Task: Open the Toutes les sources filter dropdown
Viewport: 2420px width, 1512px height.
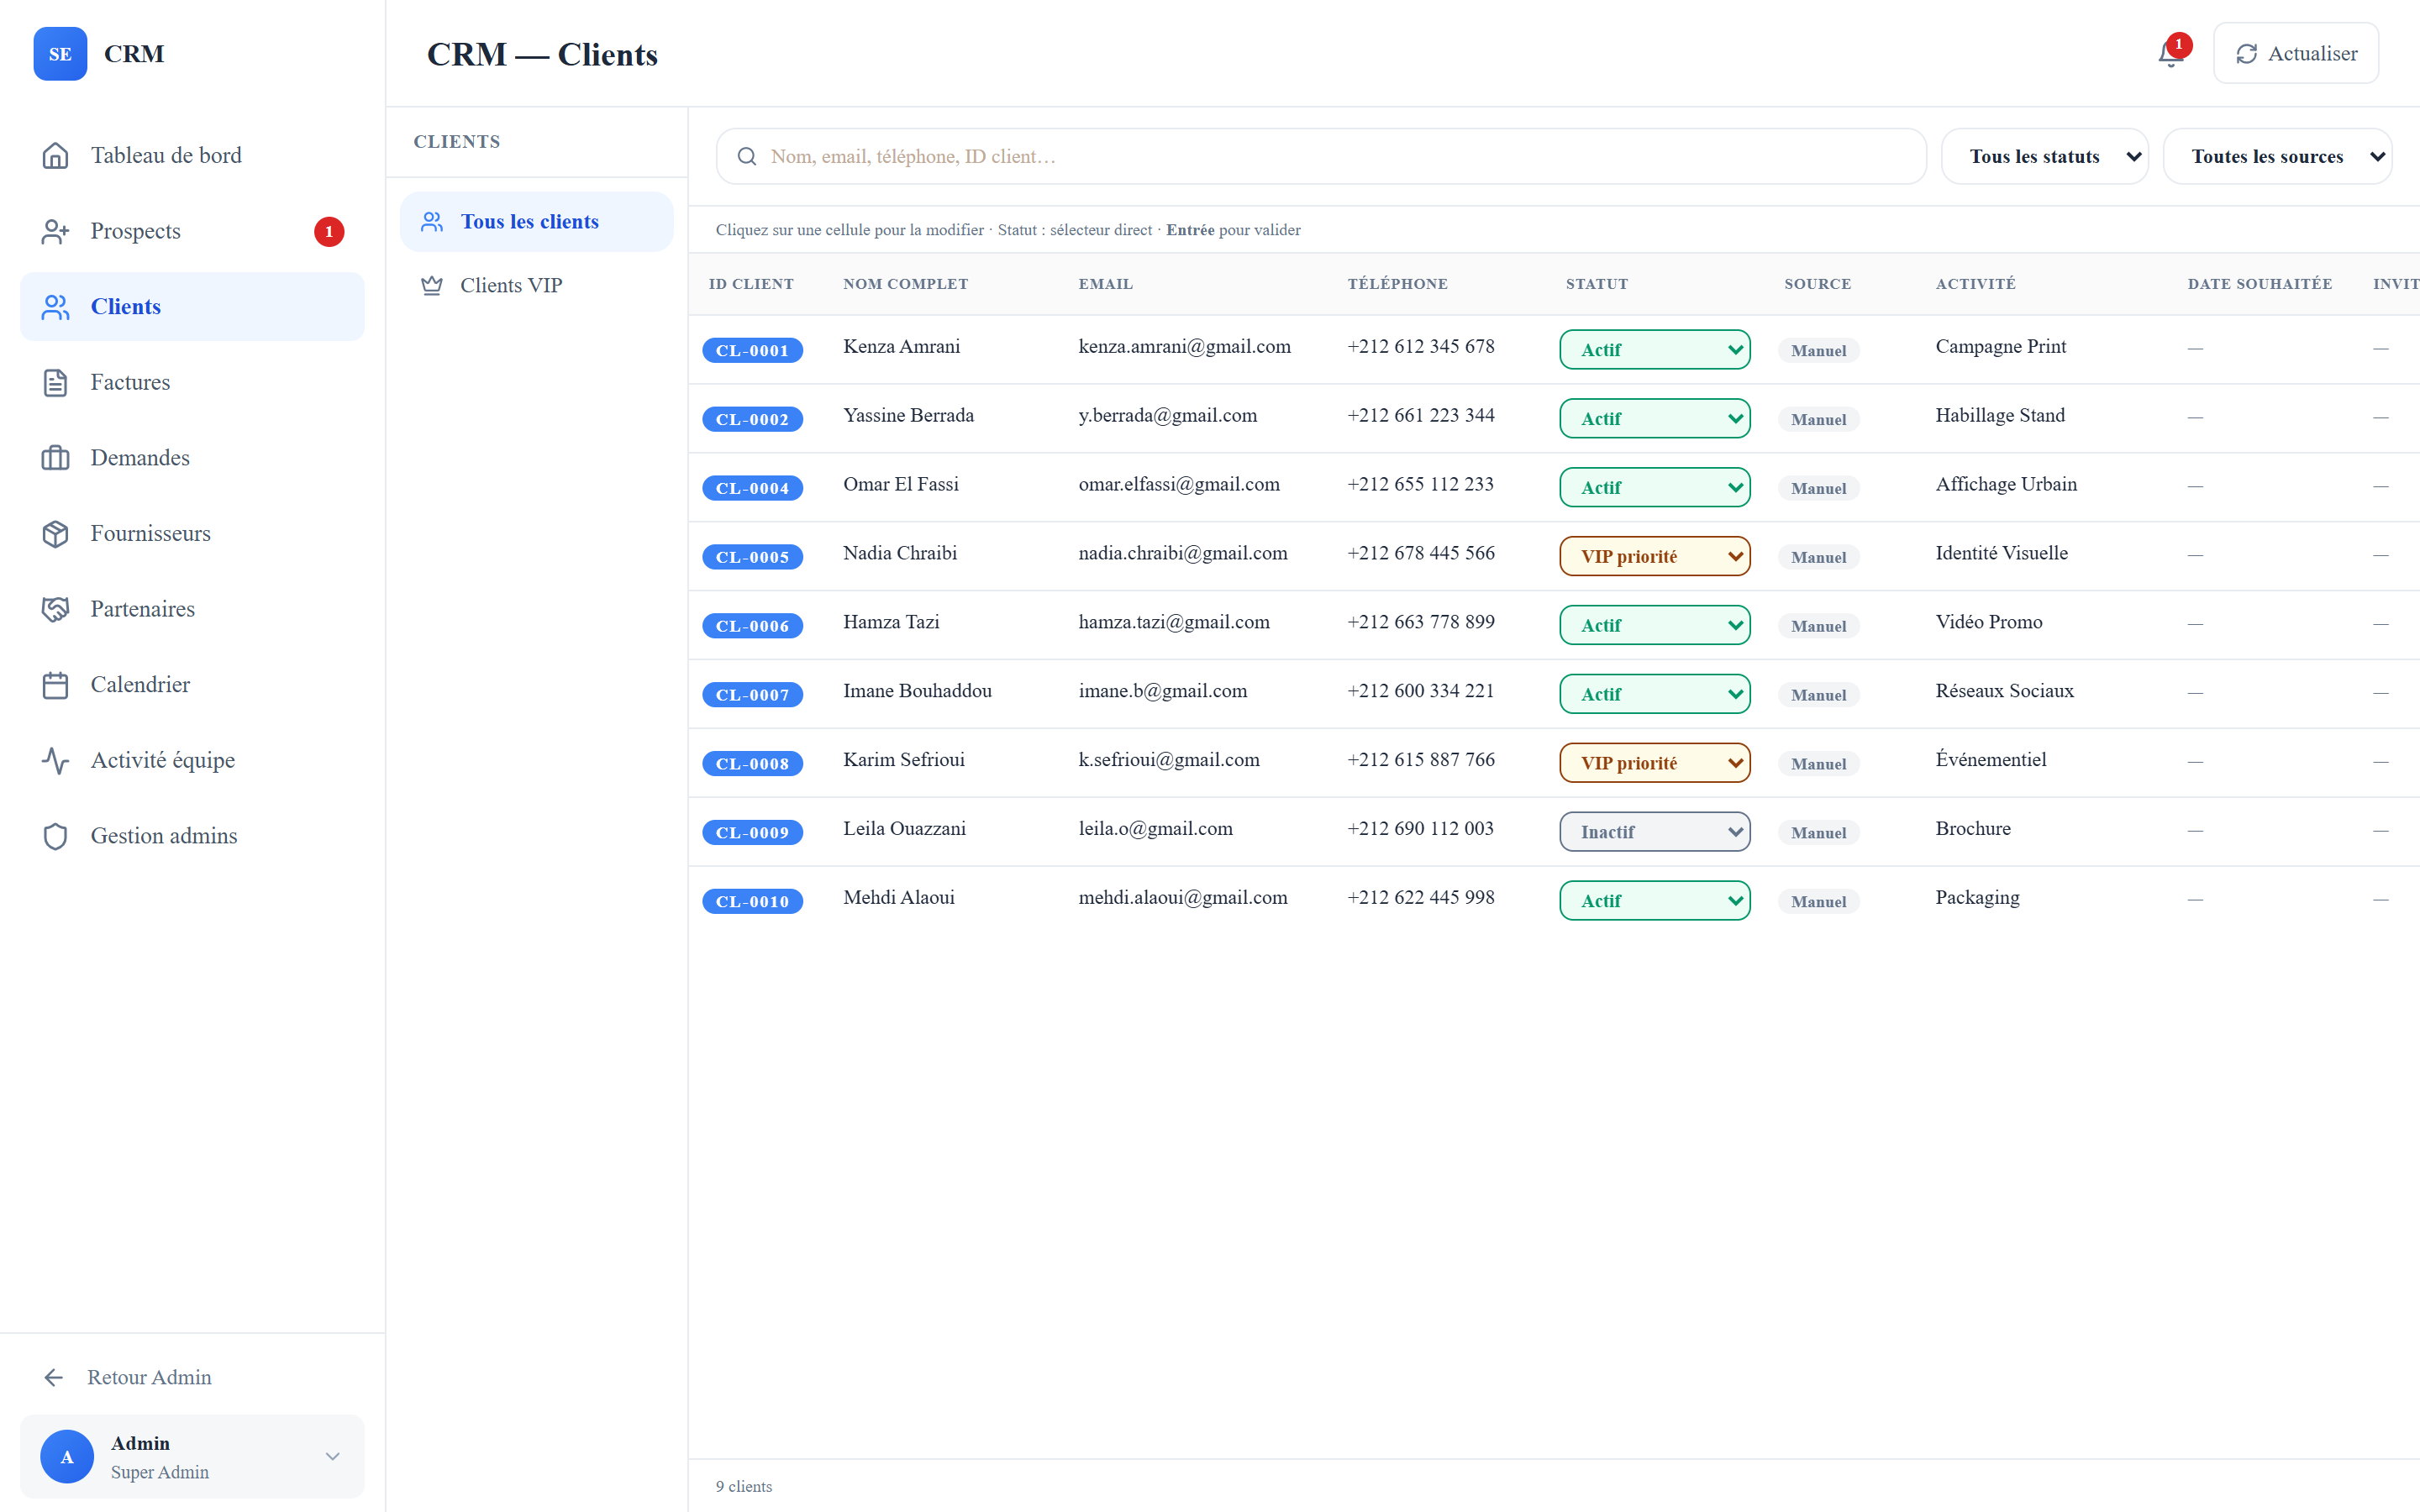Action: pos(2278,157)
